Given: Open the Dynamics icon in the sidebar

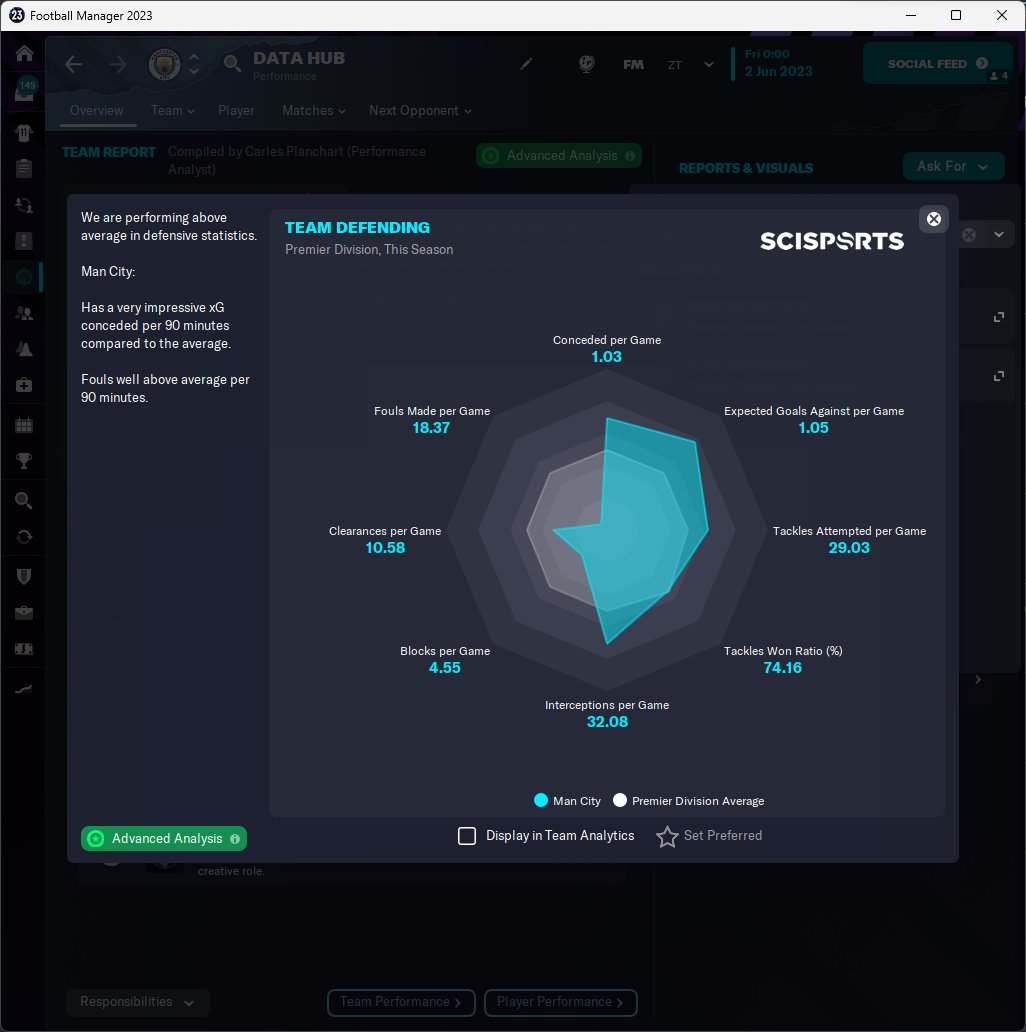Looking at the screenshot, I should (24, 205).
